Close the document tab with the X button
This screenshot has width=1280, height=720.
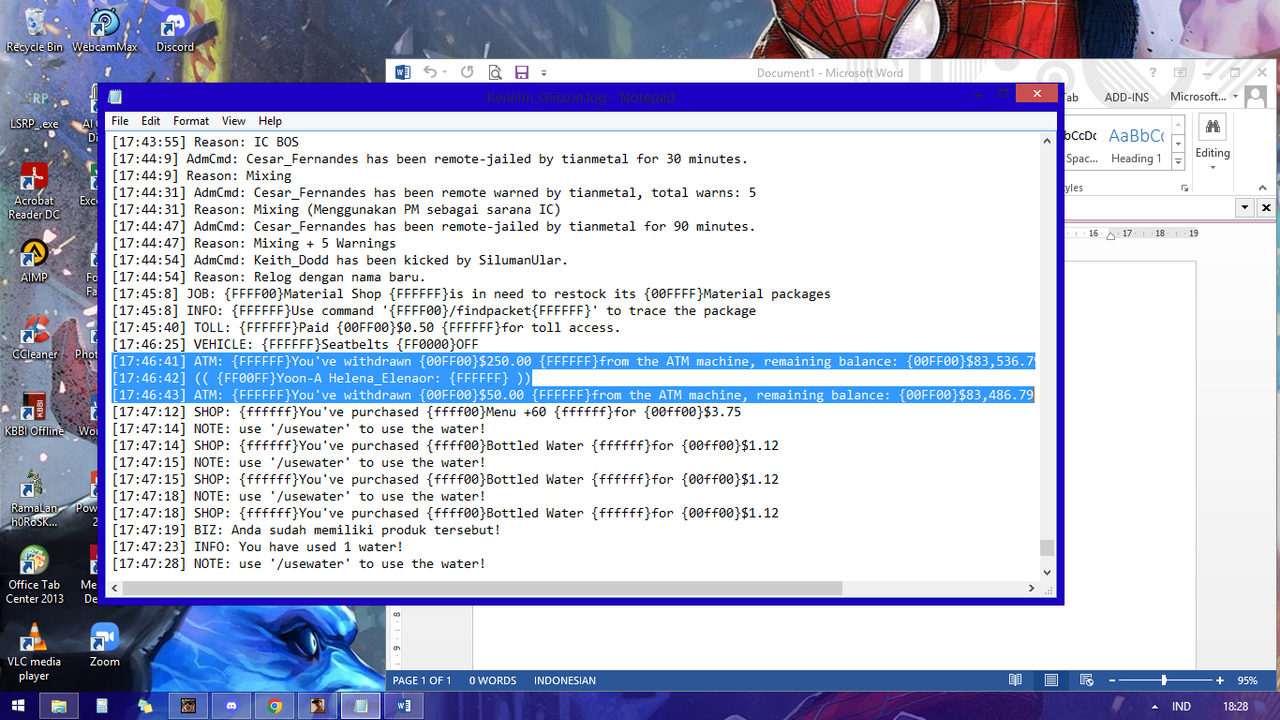click(1267, 208)
